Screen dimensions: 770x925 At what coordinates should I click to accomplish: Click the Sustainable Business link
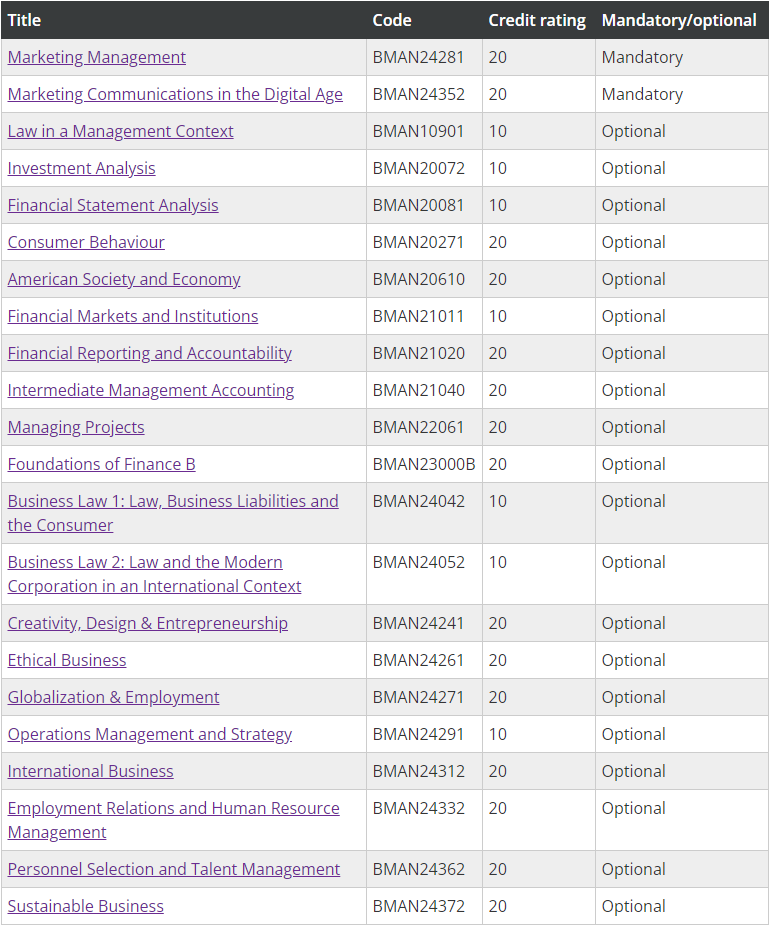86,907
